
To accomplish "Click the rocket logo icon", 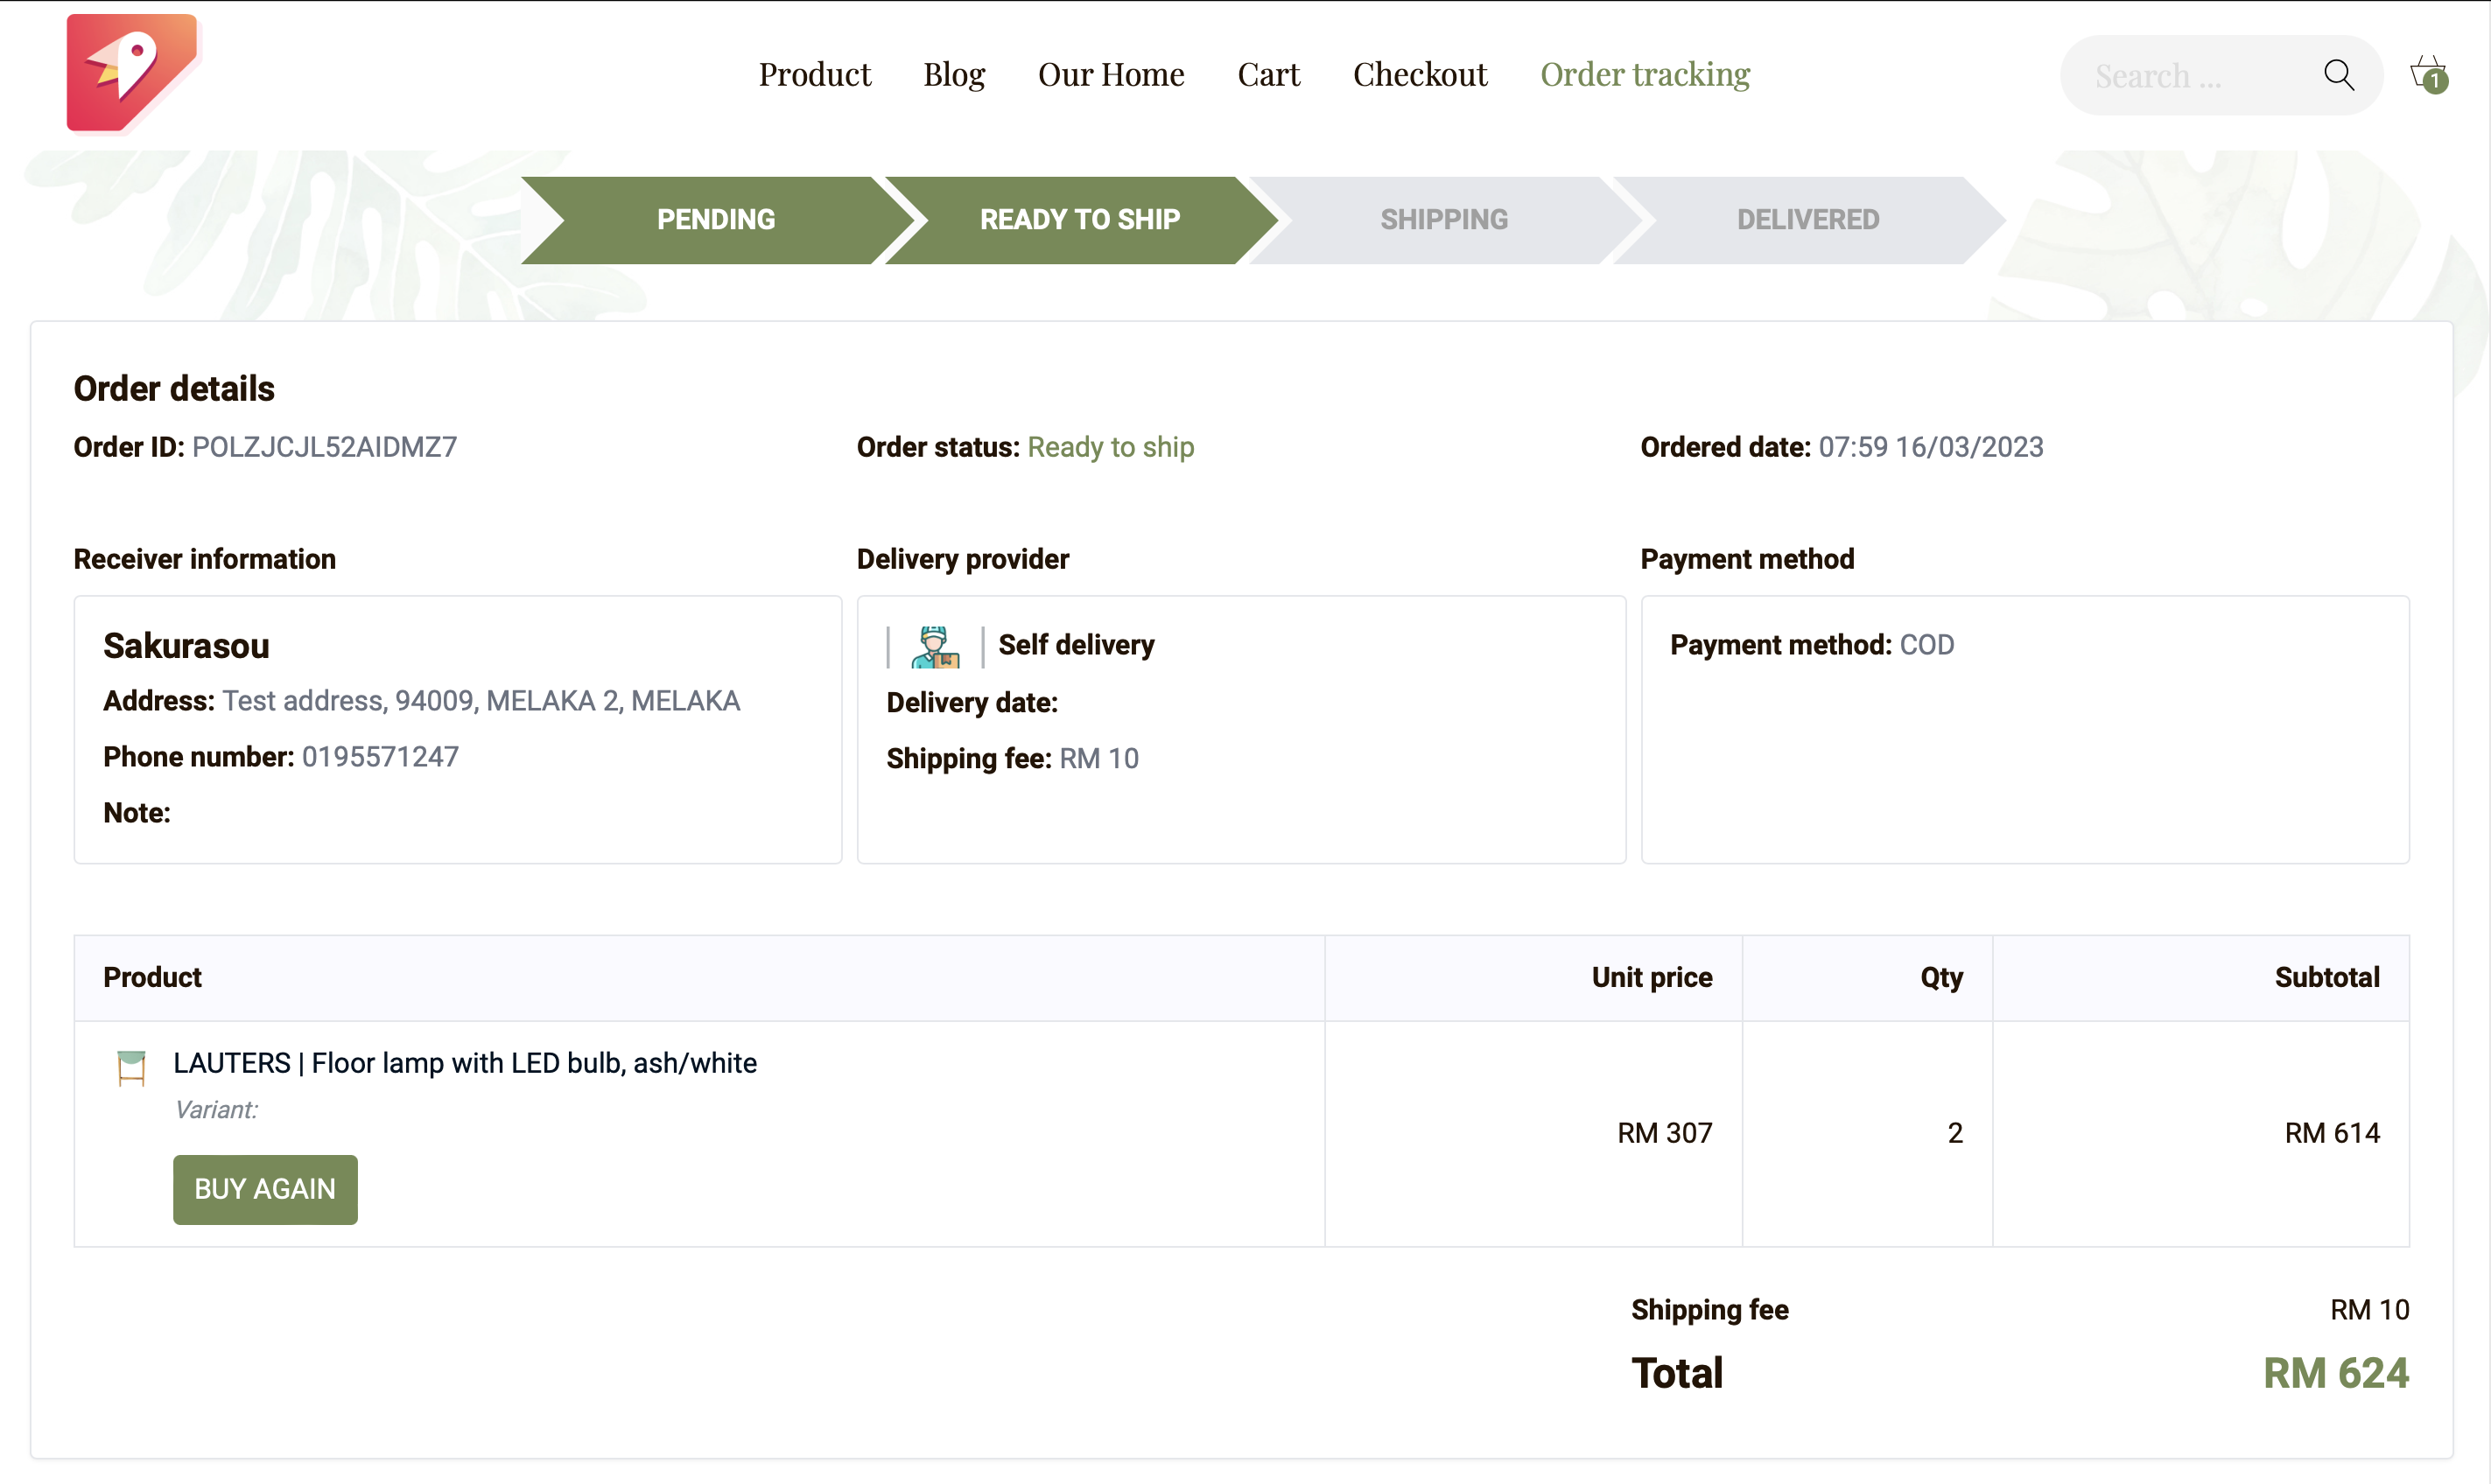I will click(132, 72).
